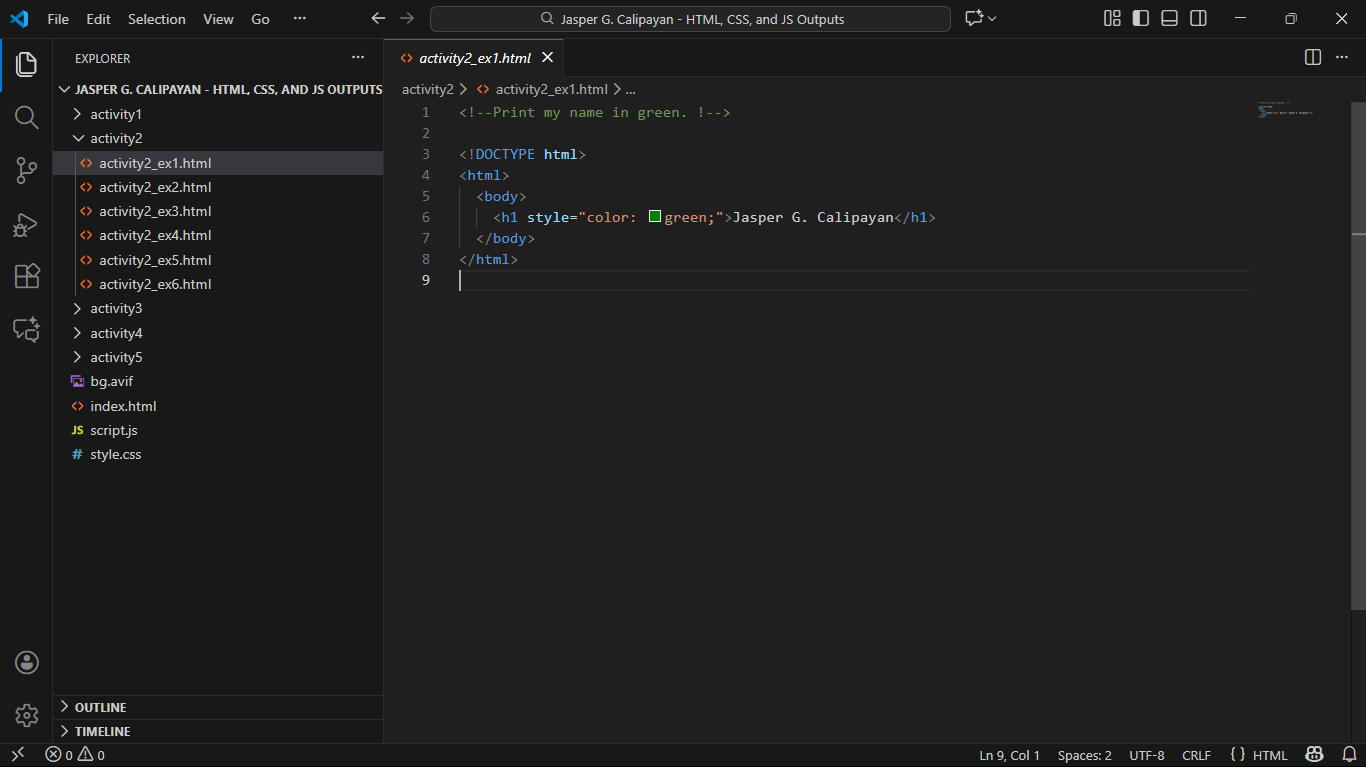Click the Spaces: 2 indentation setting
1366x767 pixels.
1084,755
